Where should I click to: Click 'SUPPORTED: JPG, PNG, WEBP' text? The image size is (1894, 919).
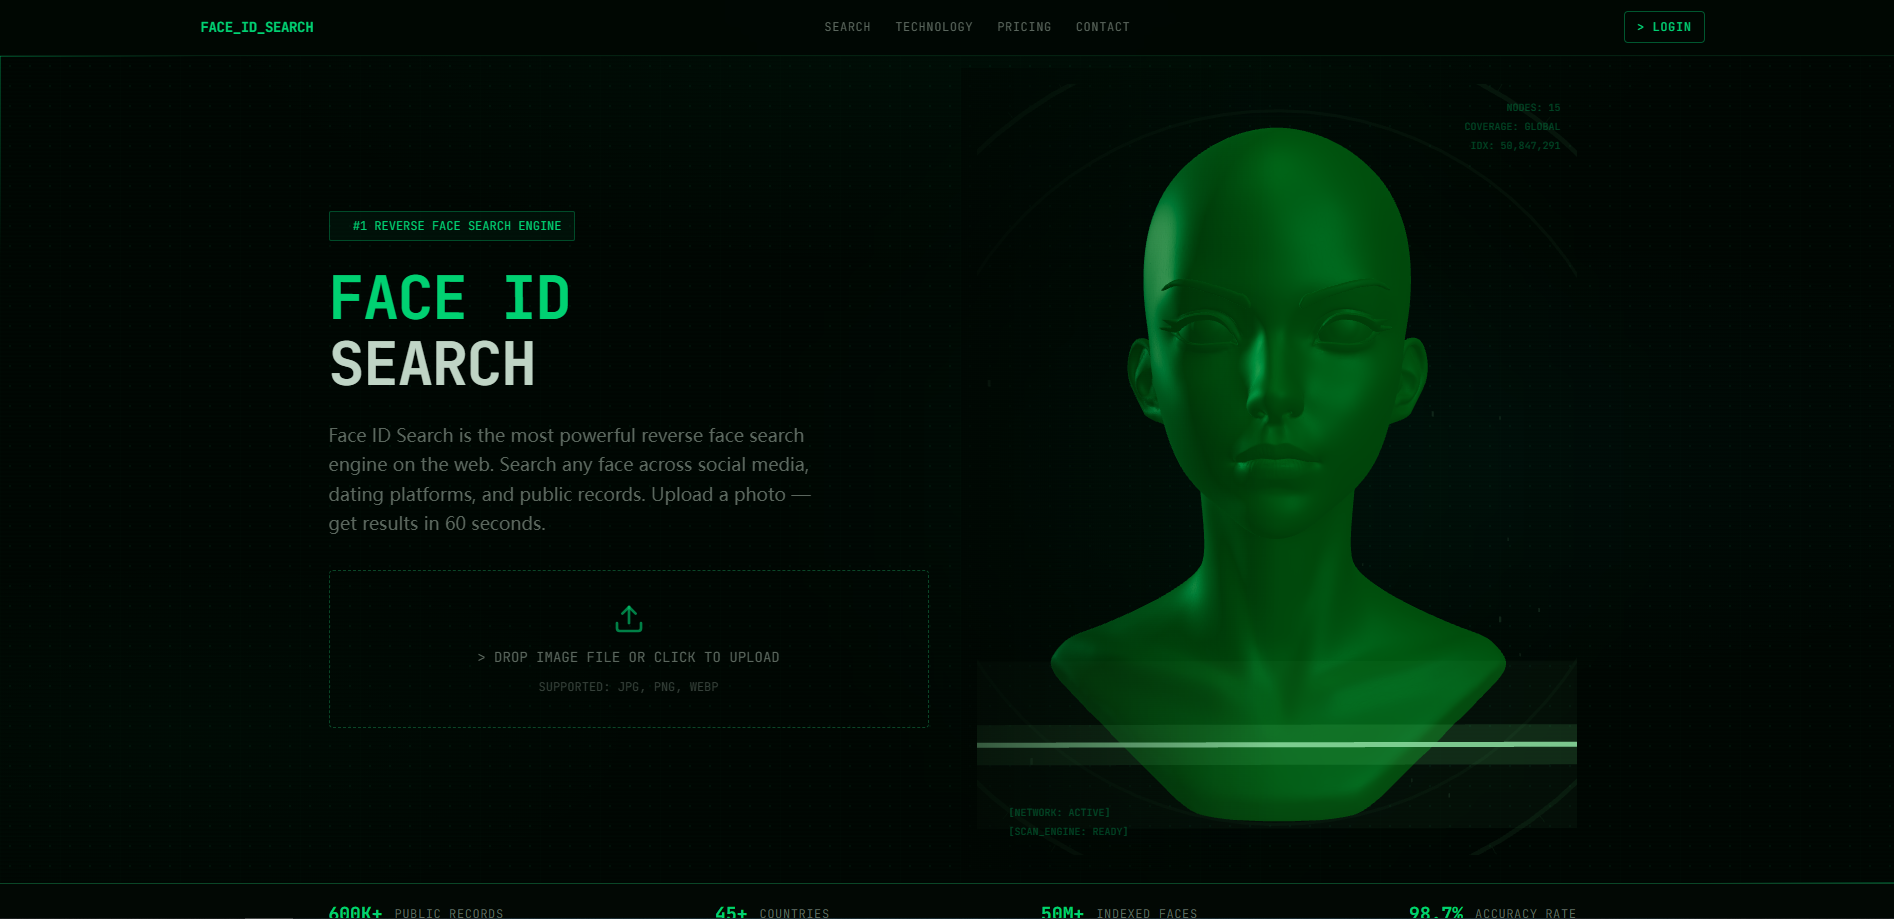629,687
